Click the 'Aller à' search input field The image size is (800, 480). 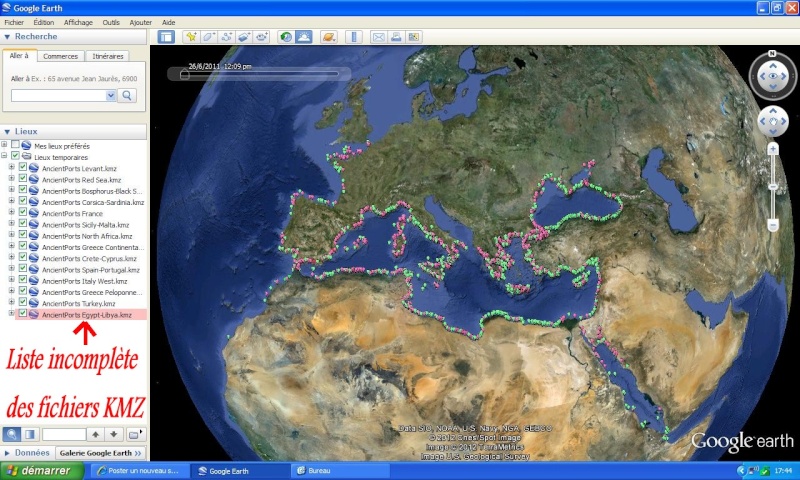pyautogui.click(x=59, y=95)
